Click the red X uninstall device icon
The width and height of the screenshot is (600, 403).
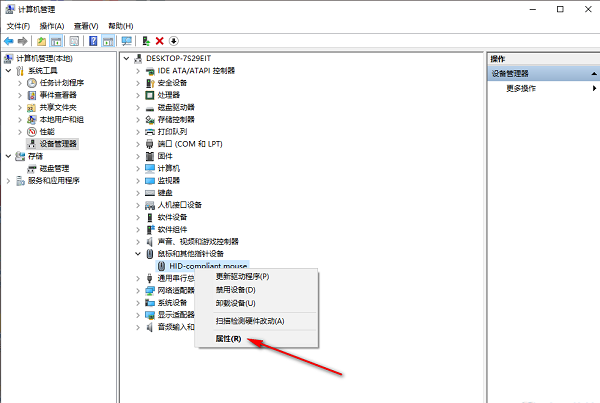[160, 41]
